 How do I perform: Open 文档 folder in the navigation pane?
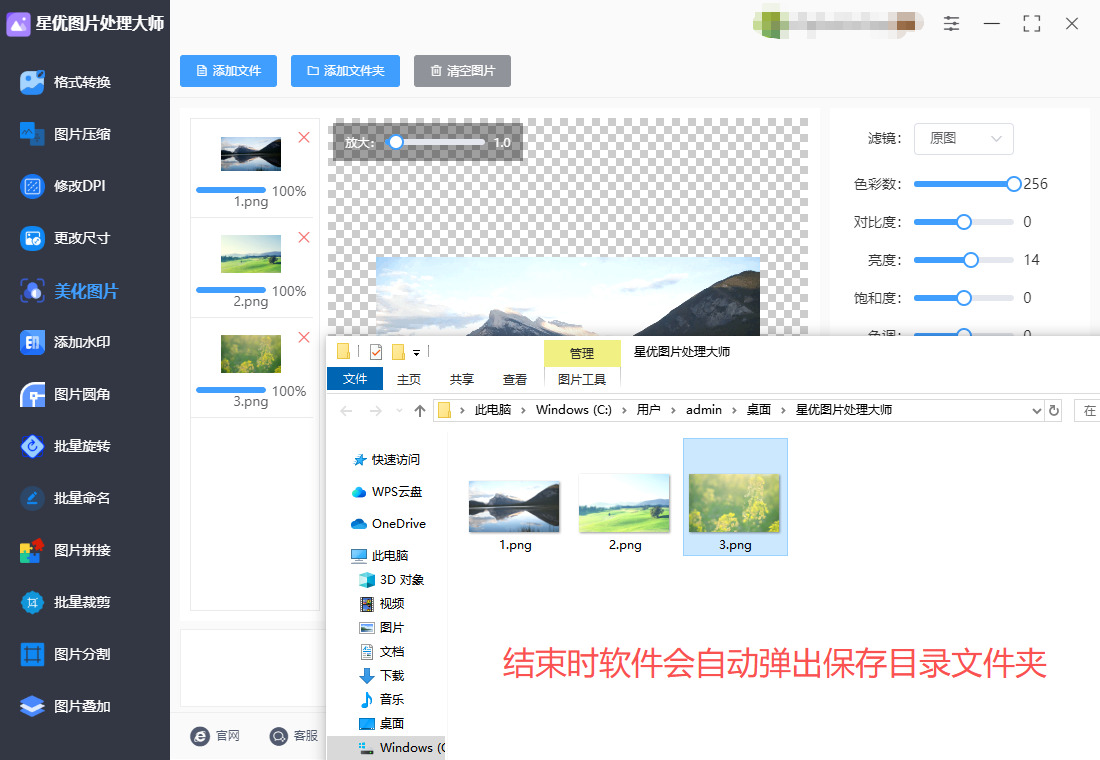pyautogui.click(x=382, y=651)
